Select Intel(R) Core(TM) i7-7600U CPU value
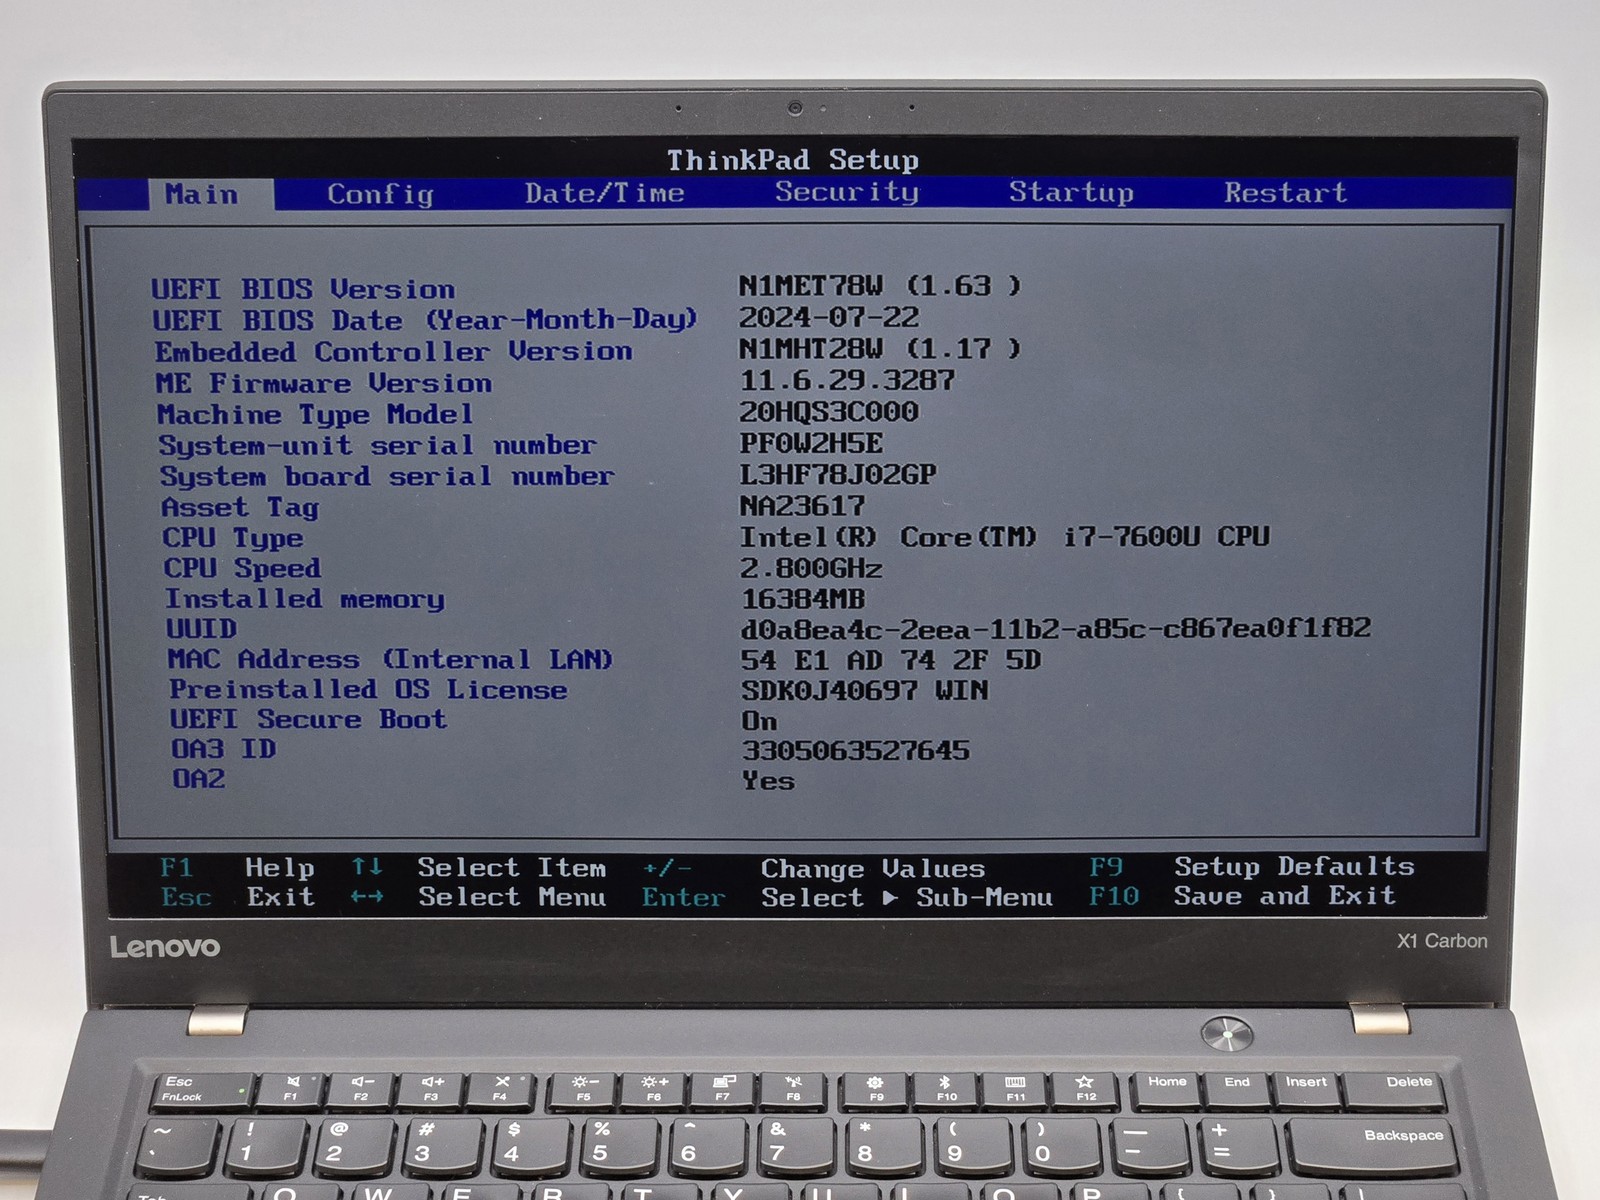Screen dimensions: 1600x1200 tap(1005, 537)
